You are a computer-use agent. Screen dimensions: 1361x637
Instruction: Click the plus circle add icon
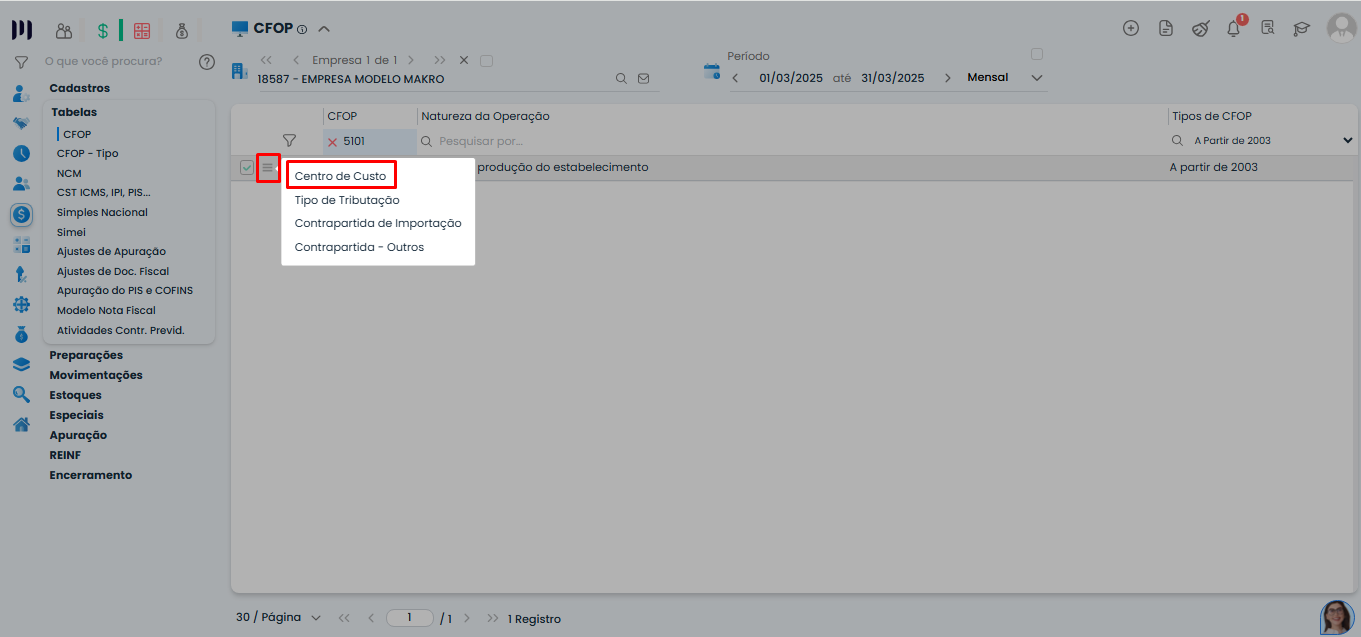point(1131,28)
